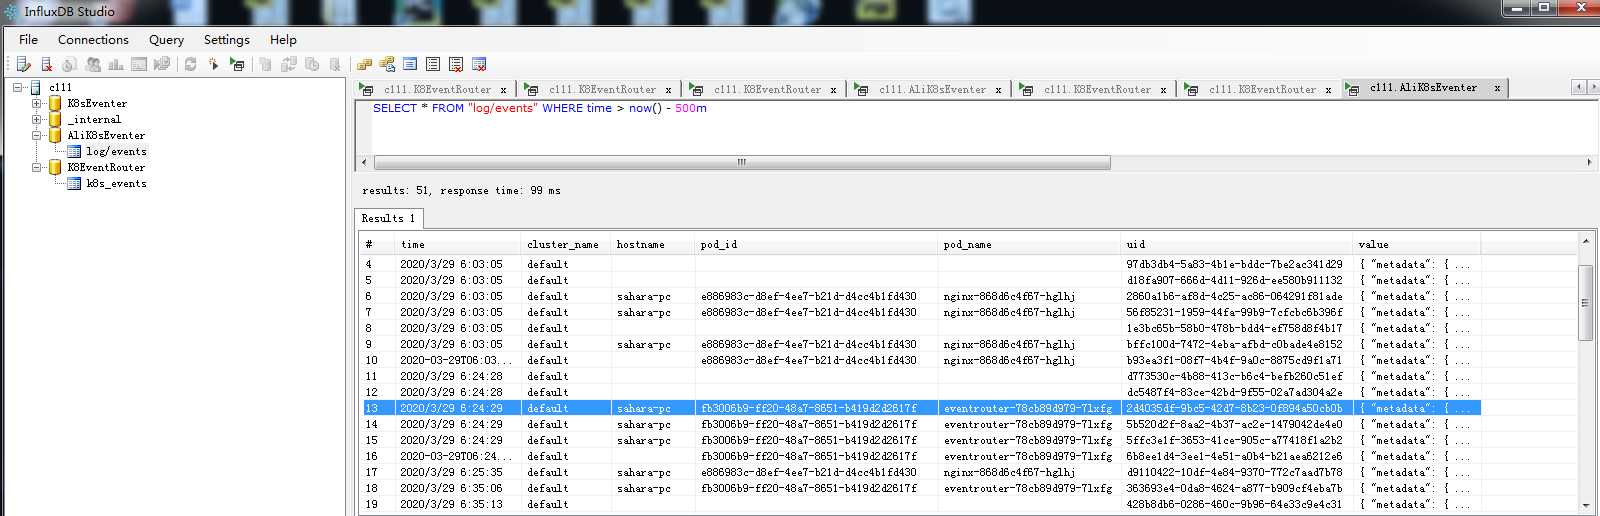
Task: Click the _internal database cylinder icon
Action: 55,119
